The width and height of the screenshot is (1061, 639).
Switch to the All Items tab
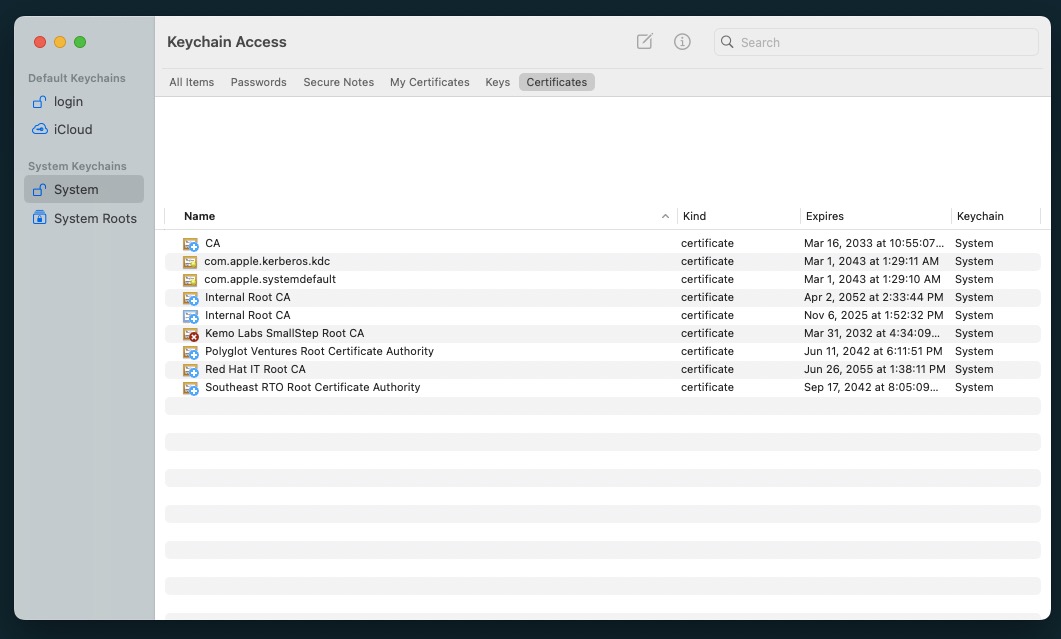click(191, 82)
